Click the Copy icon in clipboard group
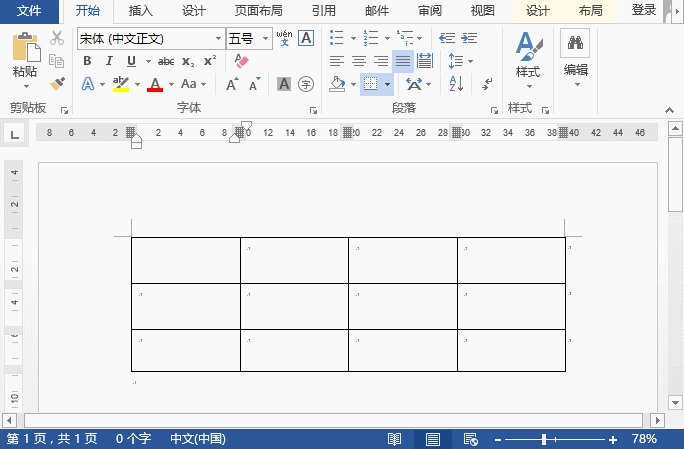684x449 pixels. pyautogui.click(x=57, y=61)
